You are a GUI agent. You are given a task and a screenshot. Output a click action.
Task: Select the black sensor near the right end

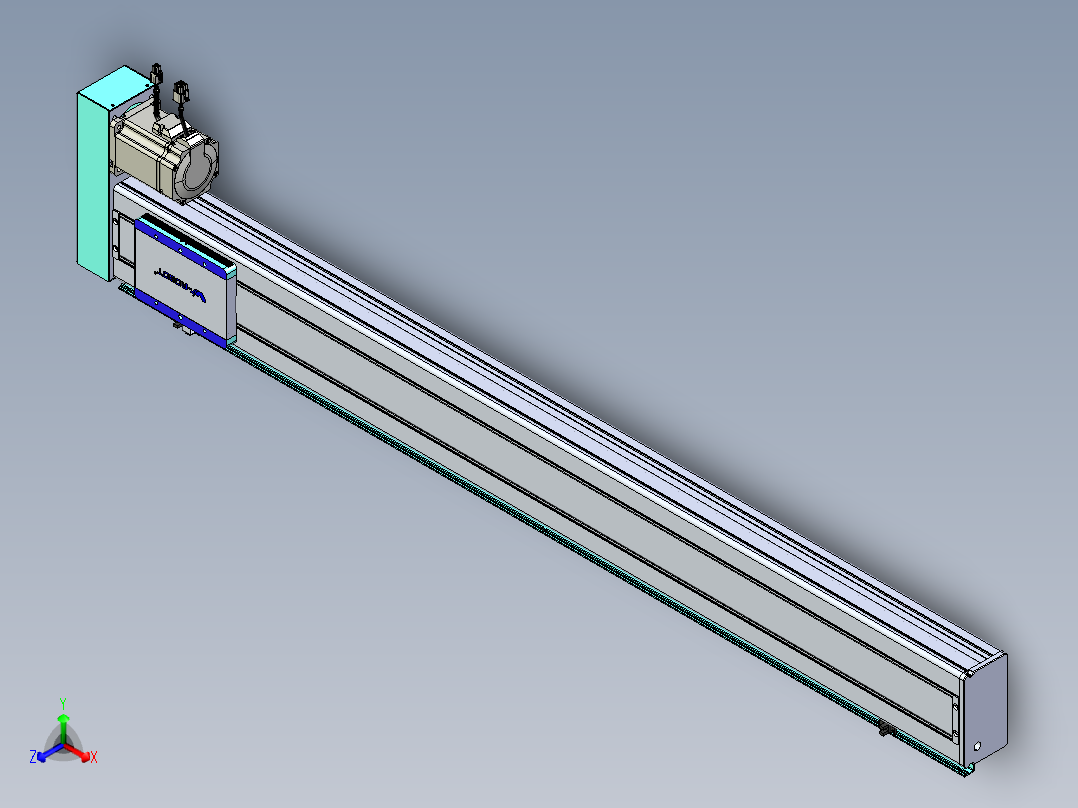click(x=884, y=729)
